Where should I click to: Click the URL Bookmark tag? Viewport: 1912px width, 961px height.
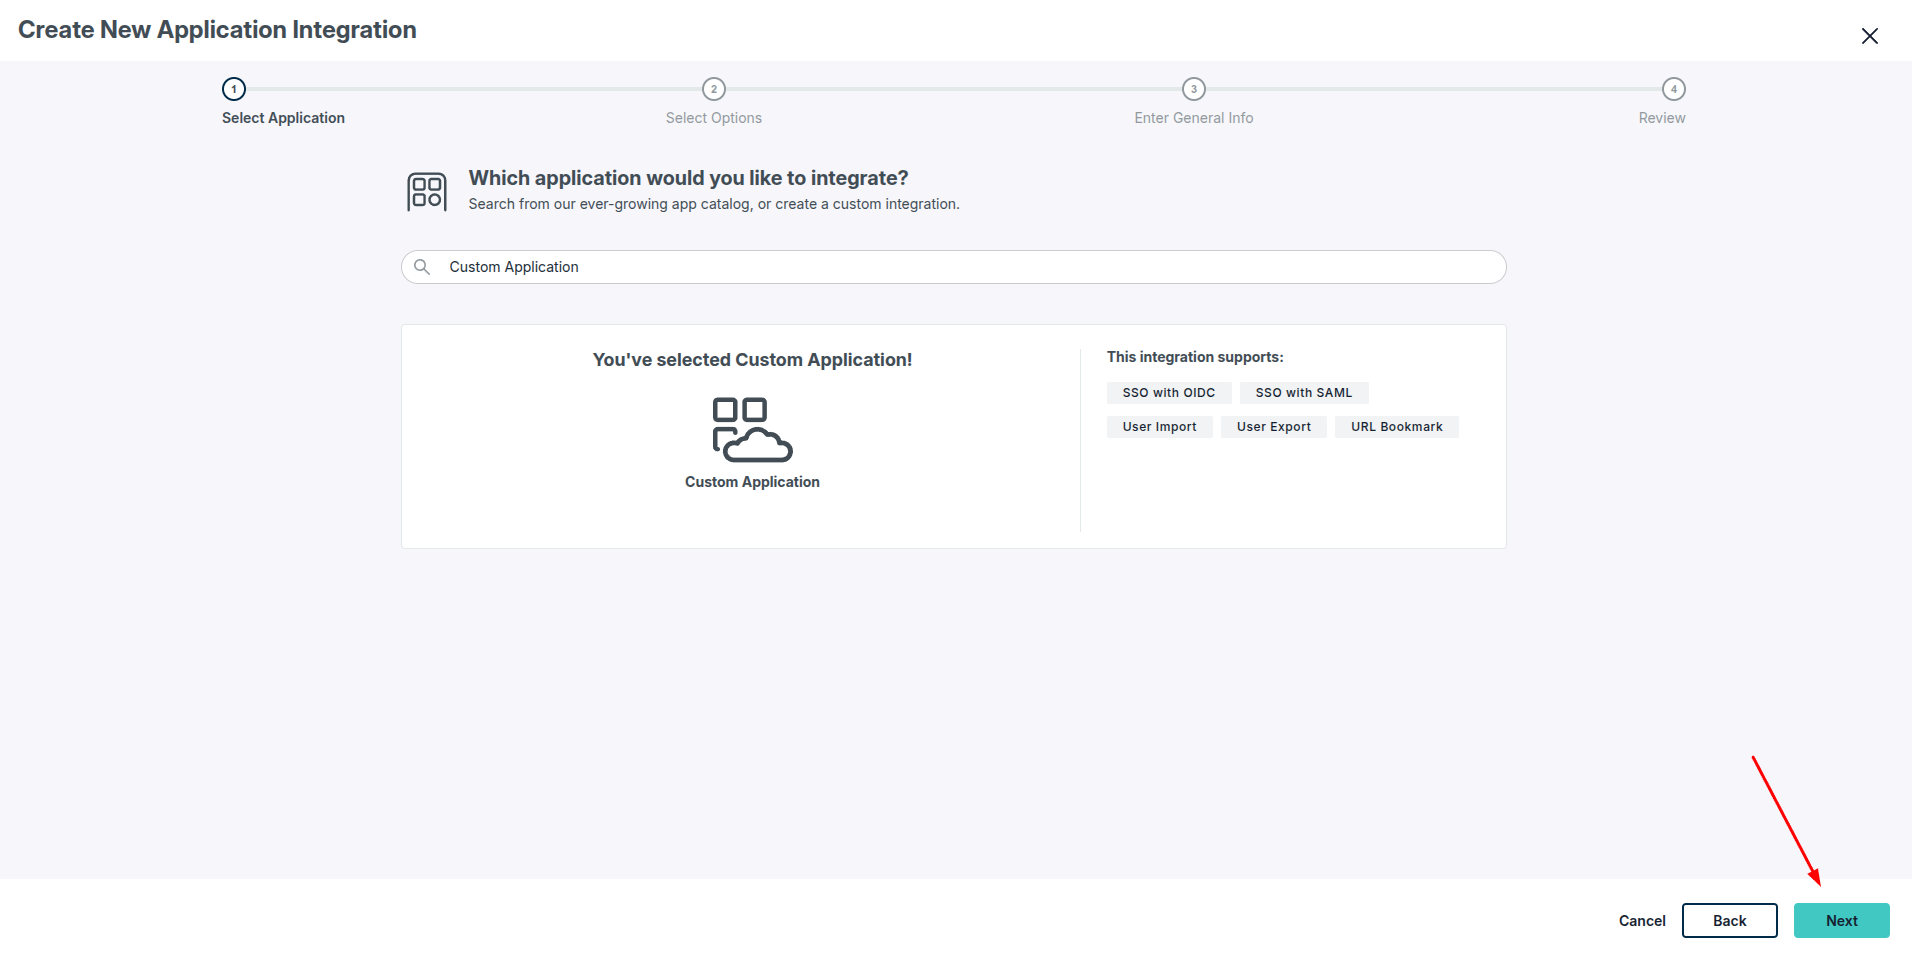[x=1397, y=427]
